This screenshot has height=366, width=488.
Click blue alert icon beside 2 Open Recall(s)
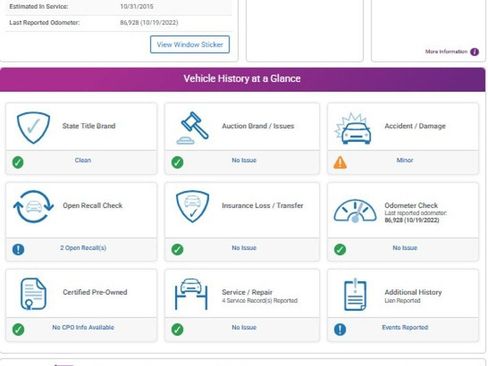click(x=18, y=249)
